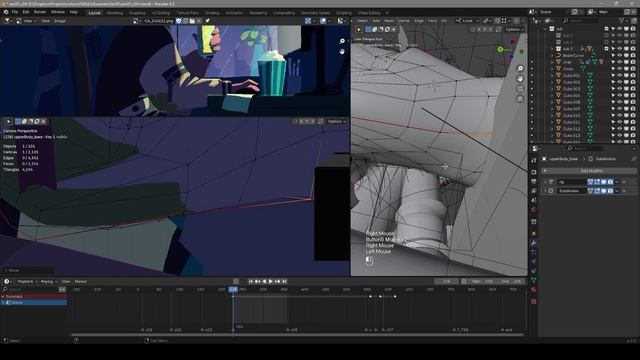Switch to the Shading workspace tab
The width and height of the screenshot is (640, 360).
click(x=212, y=13)
